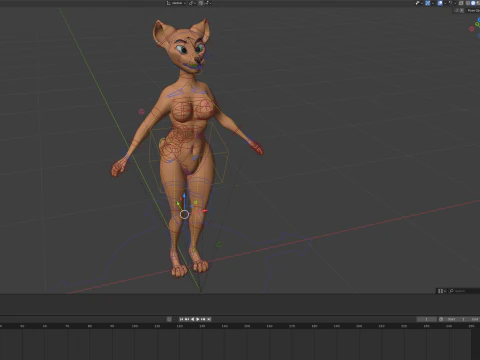Switch to material preview shading

pyautogui.click(x=478, y=3)
